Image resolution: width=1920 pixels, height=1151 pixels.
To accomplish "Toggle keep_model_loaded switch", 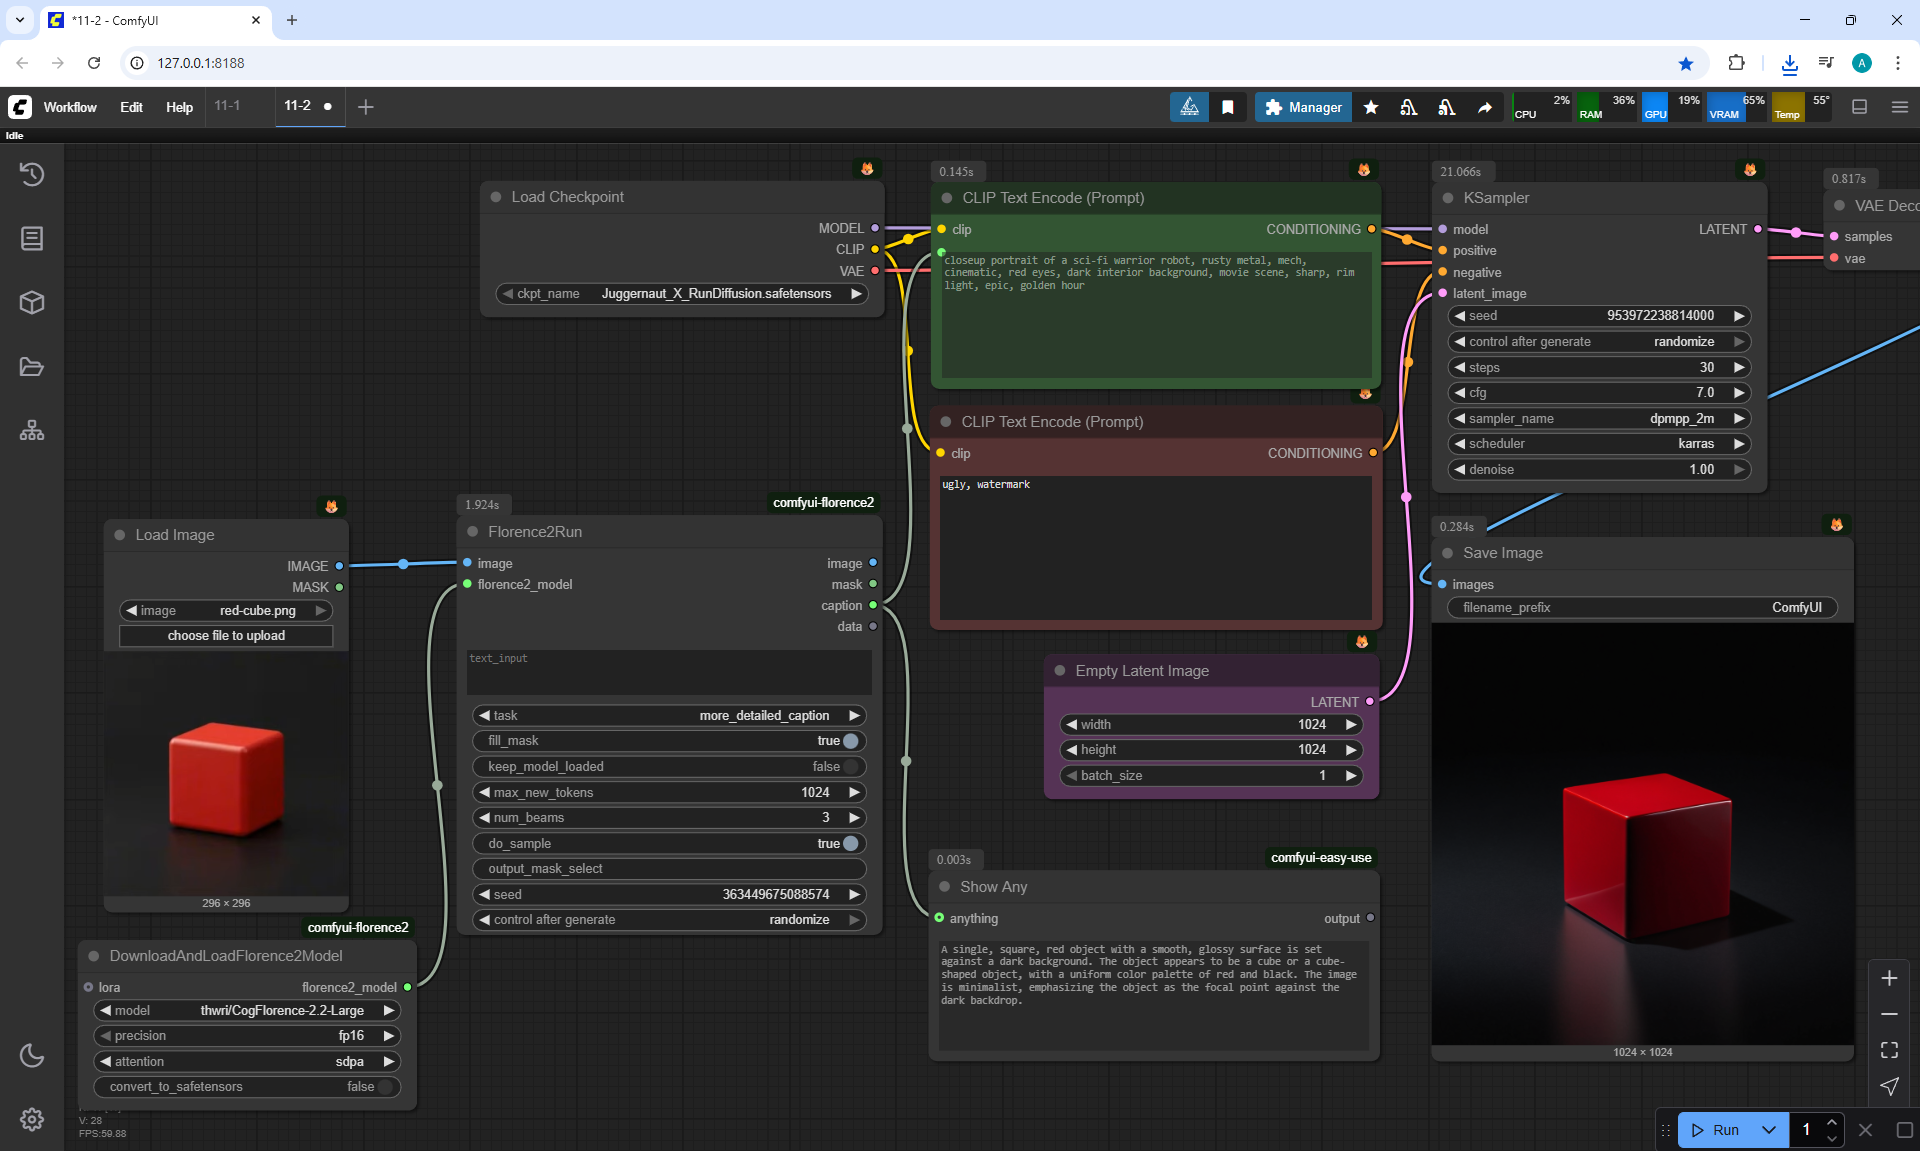I will pos(850,767).
